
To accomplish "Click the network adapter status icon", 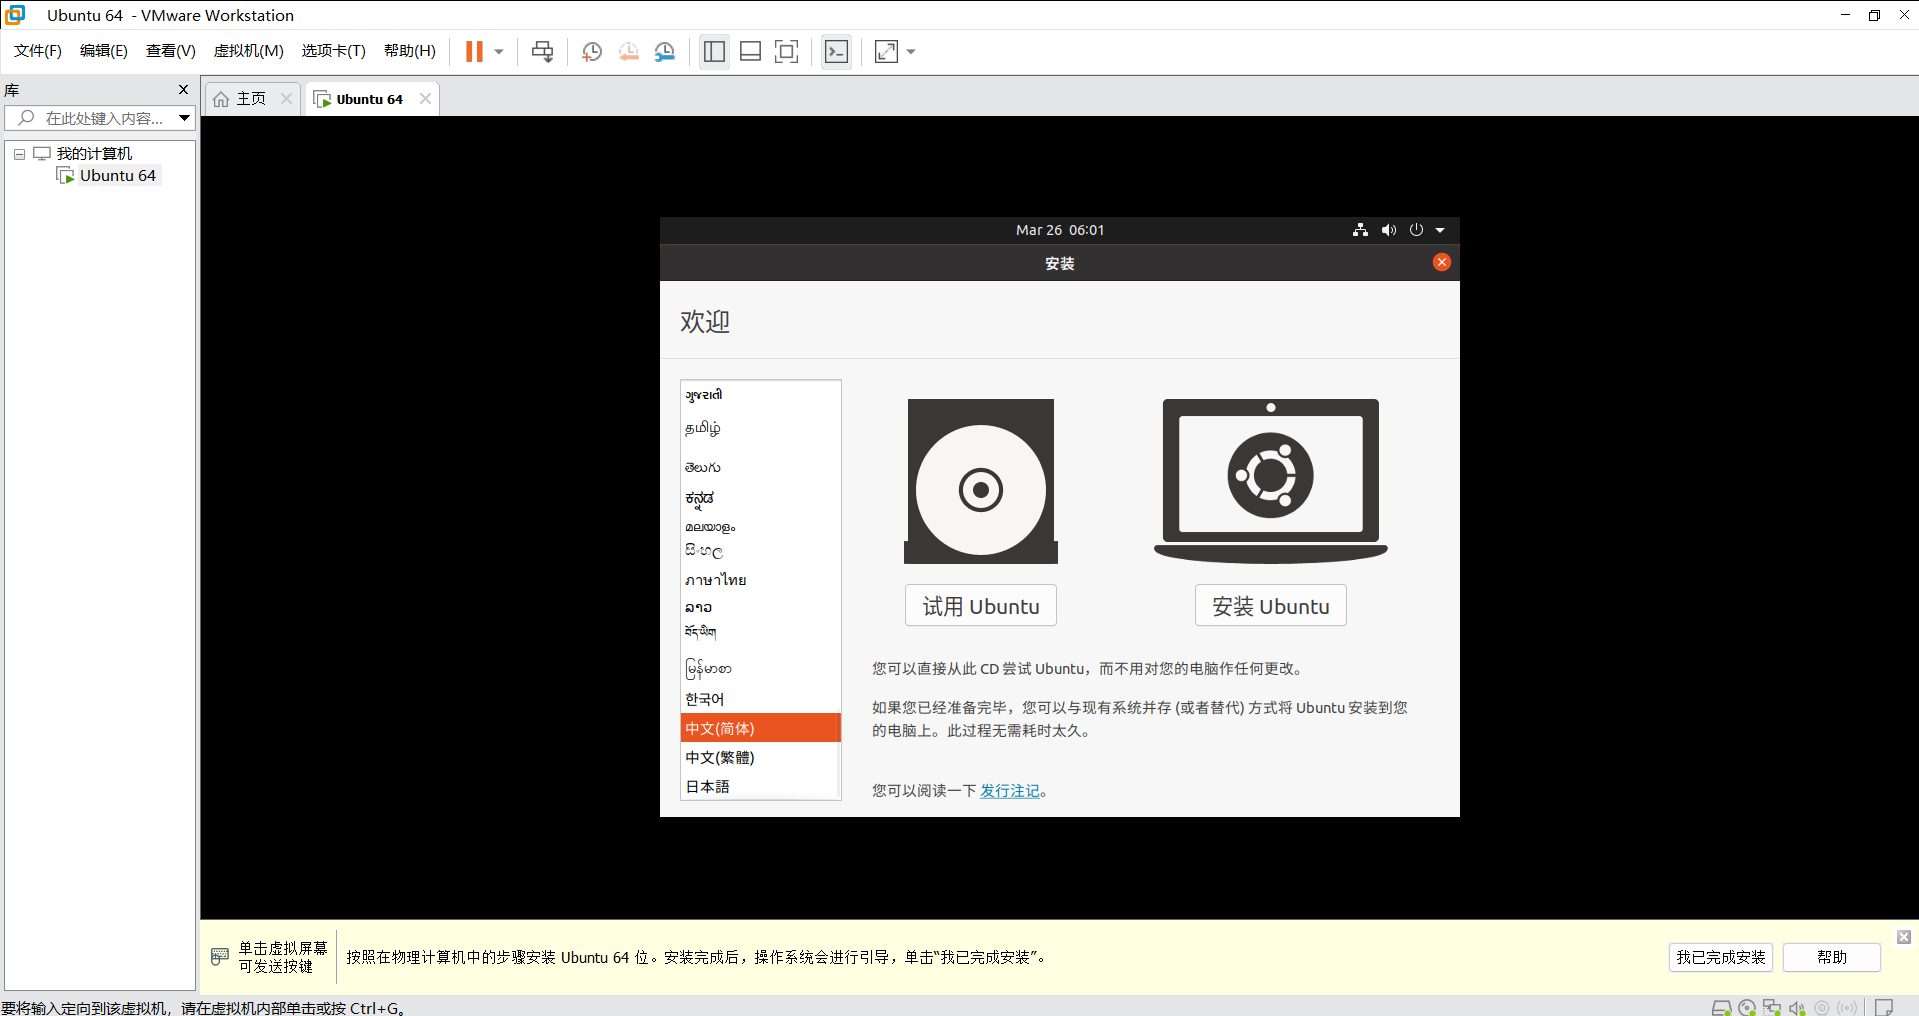I will click(1772, 1008).
